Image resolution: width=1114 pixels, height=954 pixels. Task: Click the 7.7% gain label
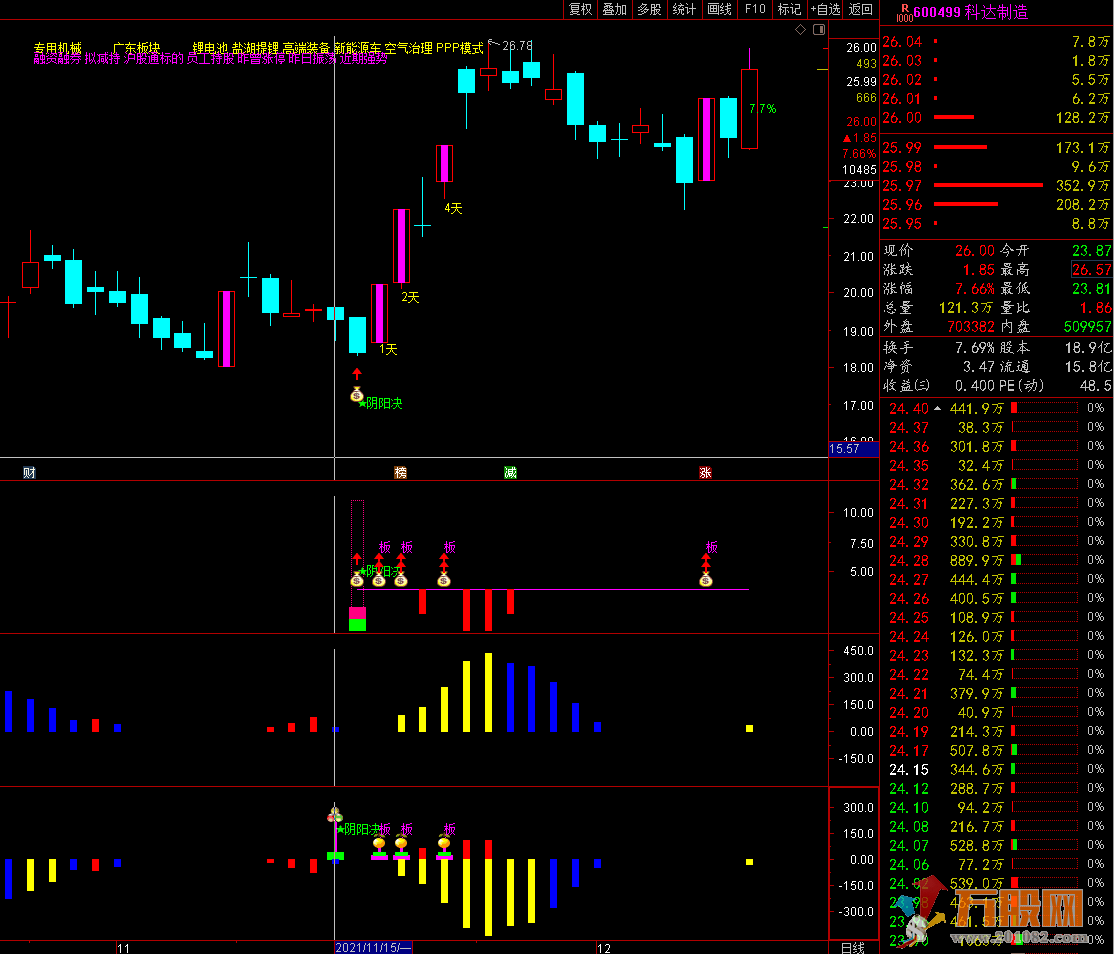(x=762, y=109)
